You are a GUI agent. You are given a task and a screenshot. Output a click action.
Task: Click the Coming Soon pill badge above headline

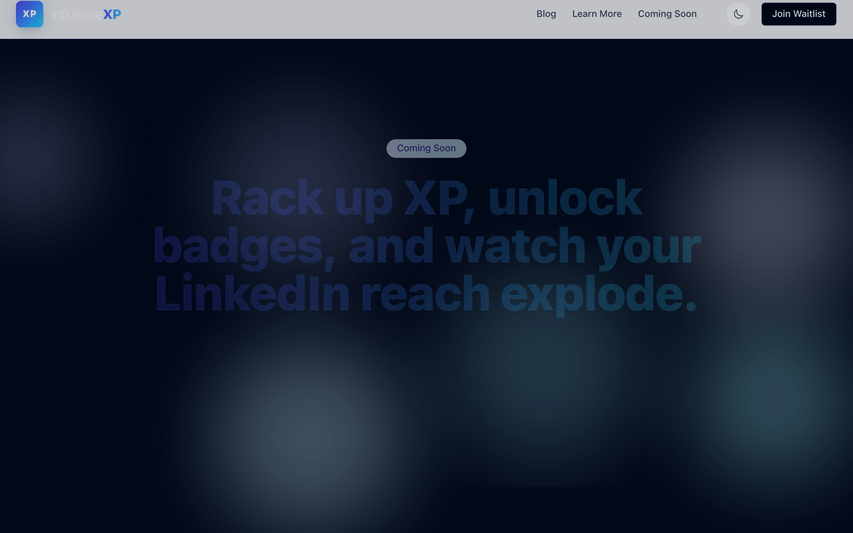(426, 148)
